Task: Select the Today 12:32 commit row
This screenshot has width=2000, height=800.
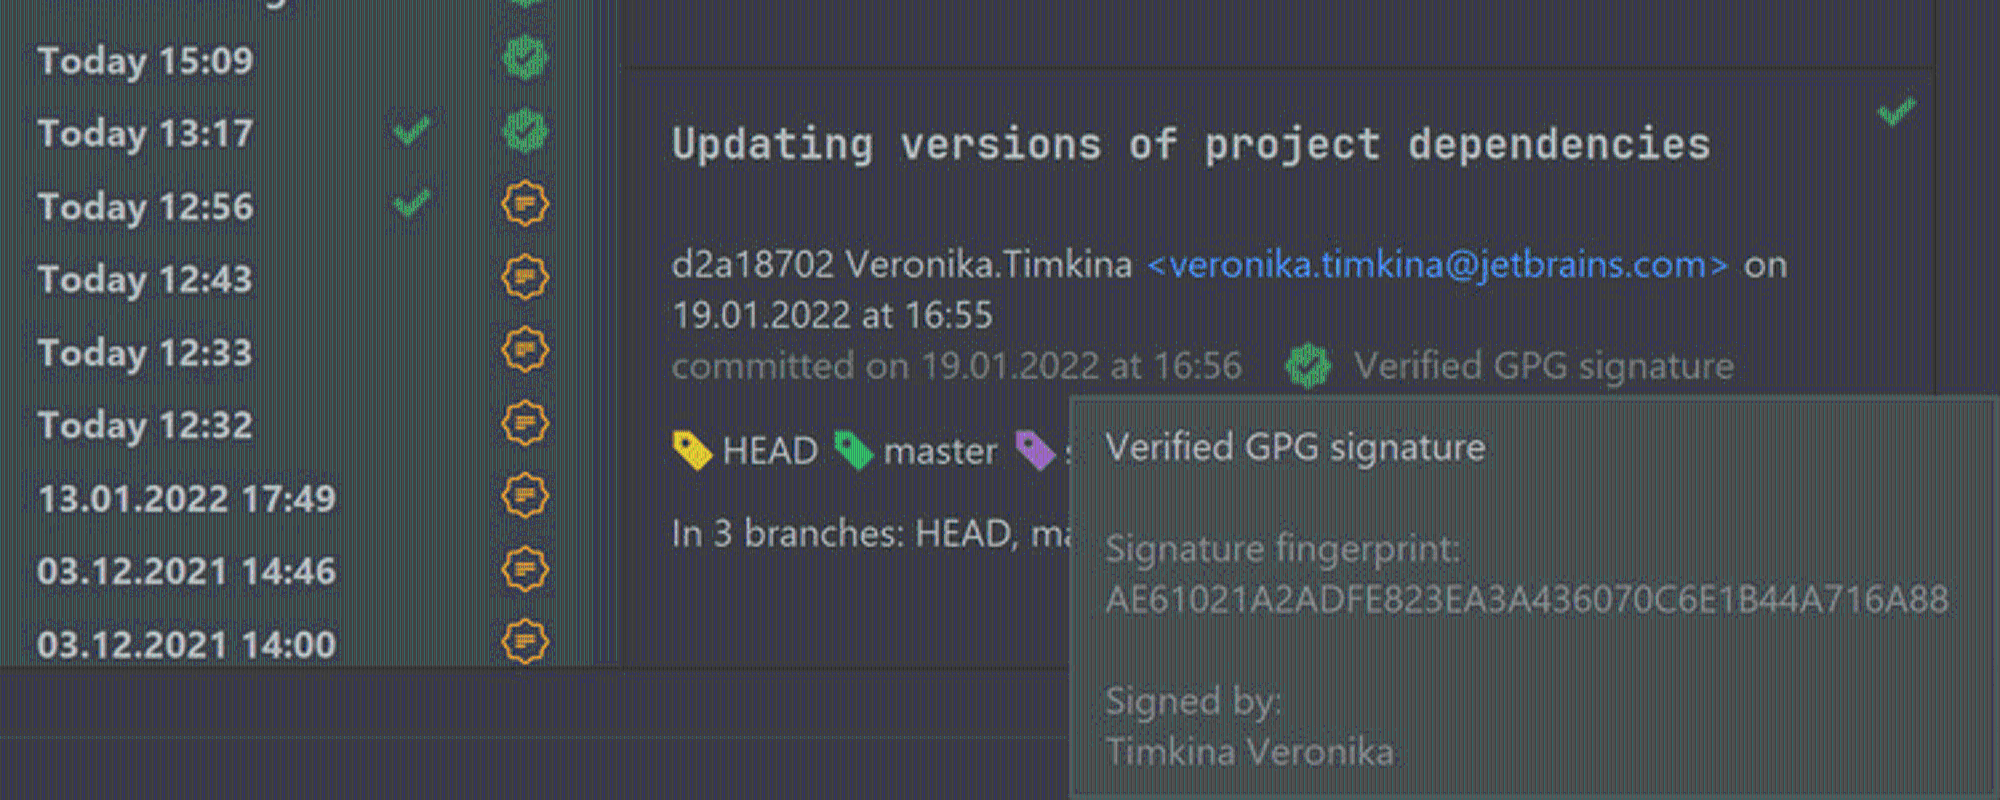Action: tap(290, 424)
